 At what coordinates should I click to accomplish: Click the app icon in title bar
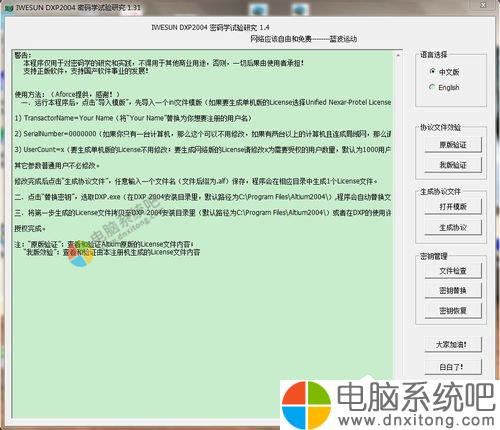tap(9, 8)
